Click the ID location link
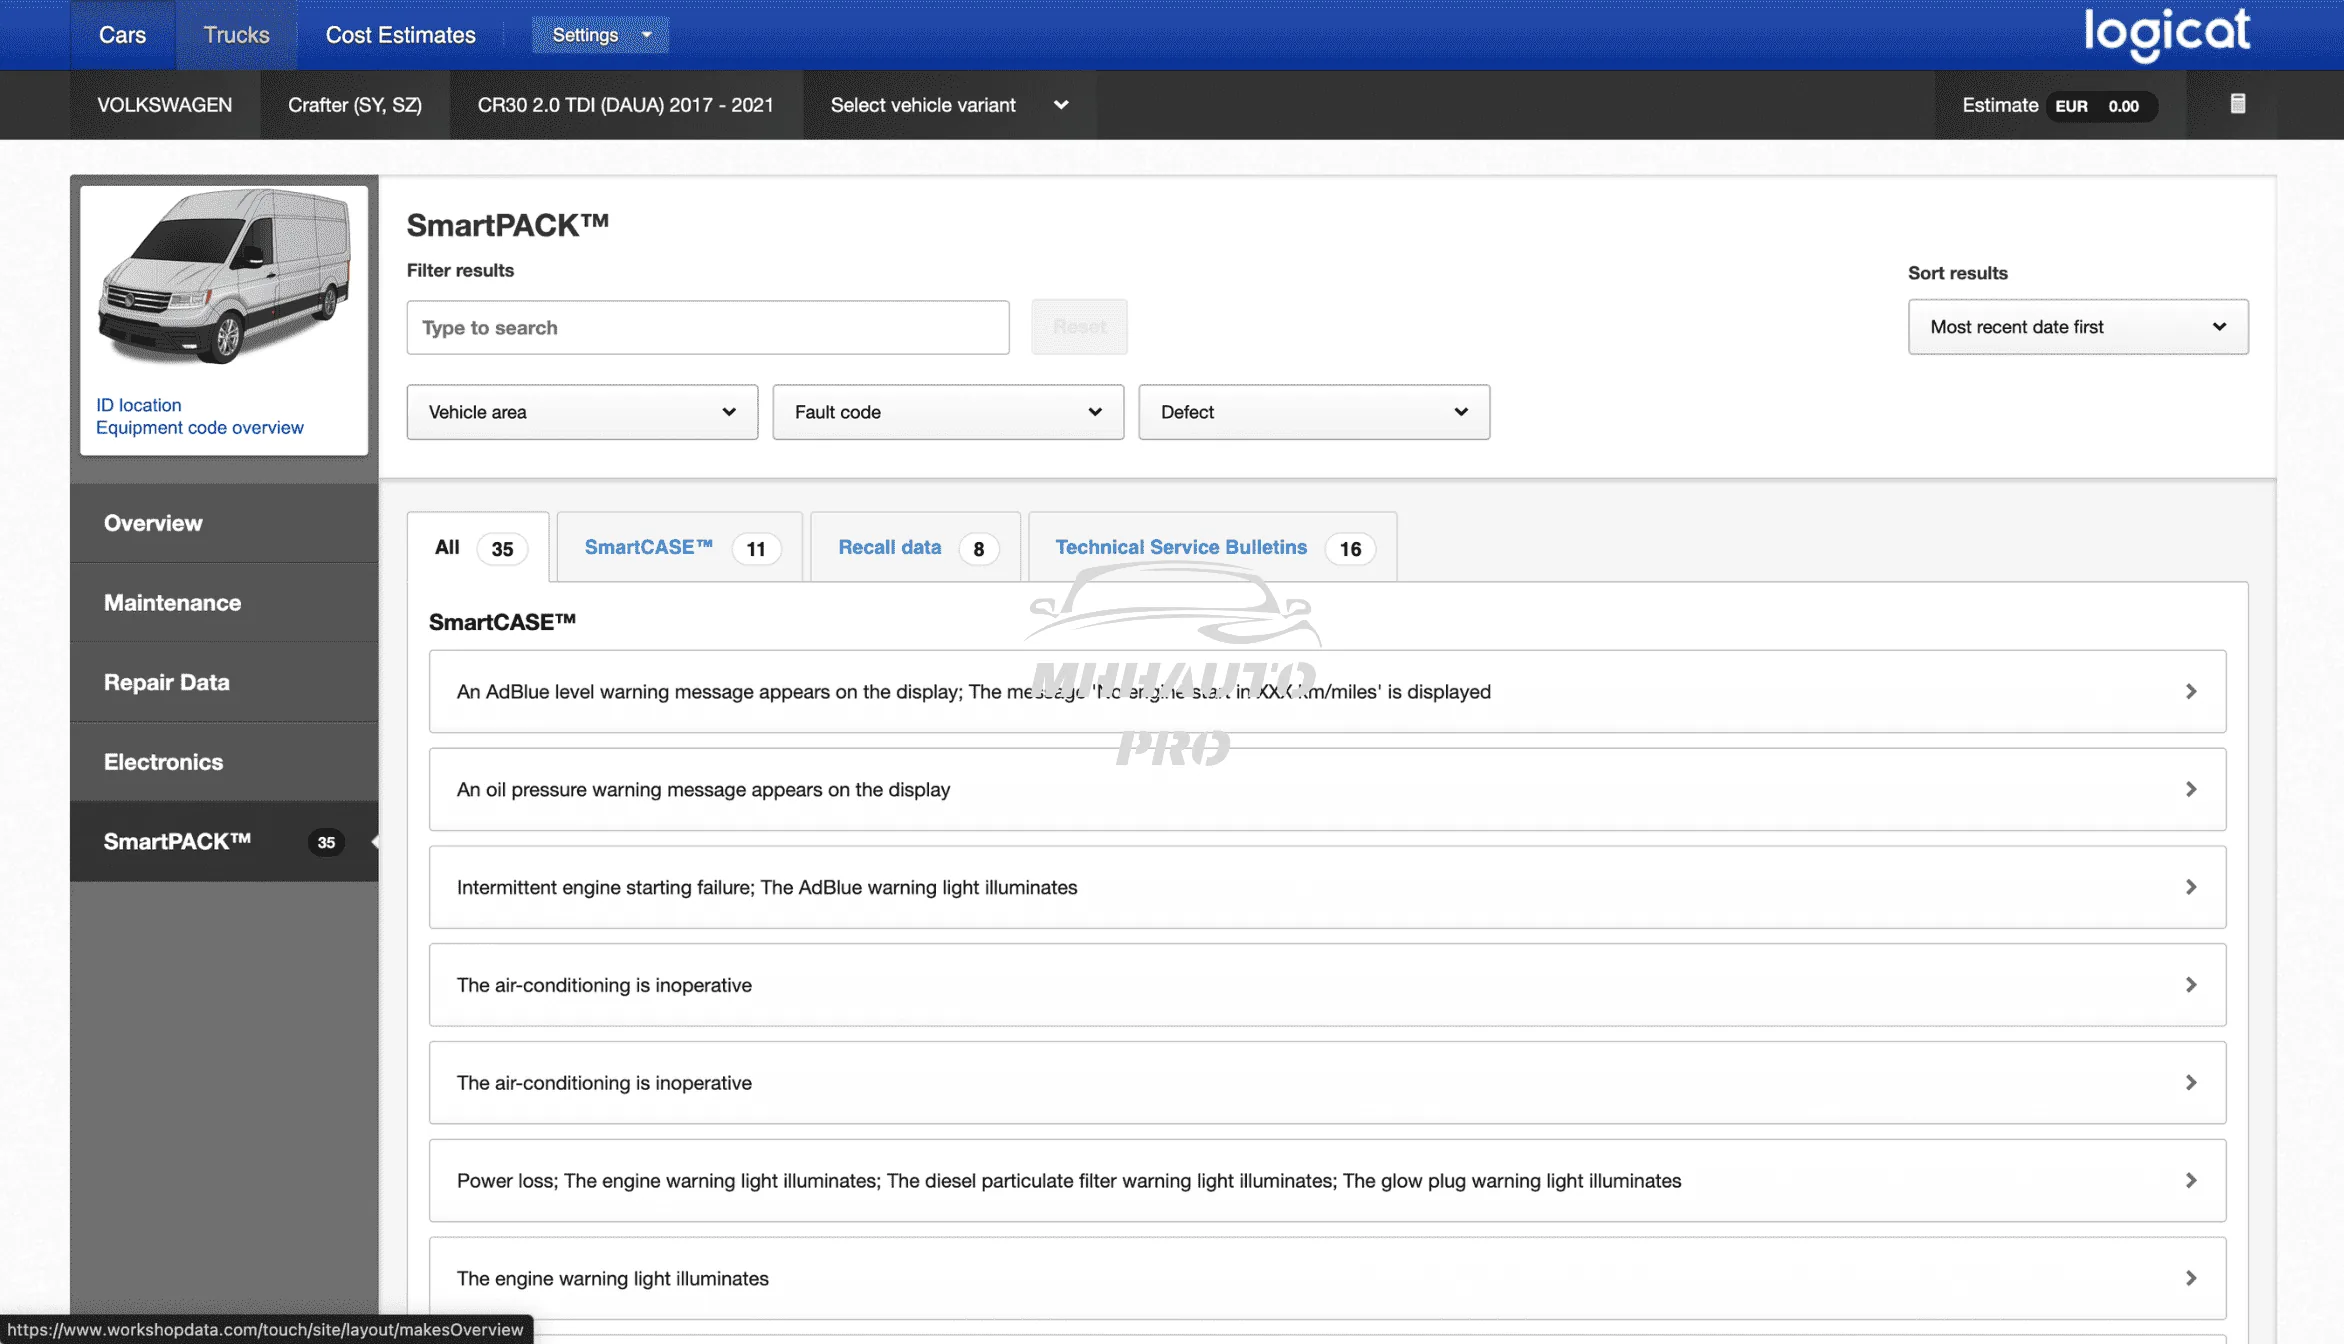2344x1344 pixels. [138, 405]
